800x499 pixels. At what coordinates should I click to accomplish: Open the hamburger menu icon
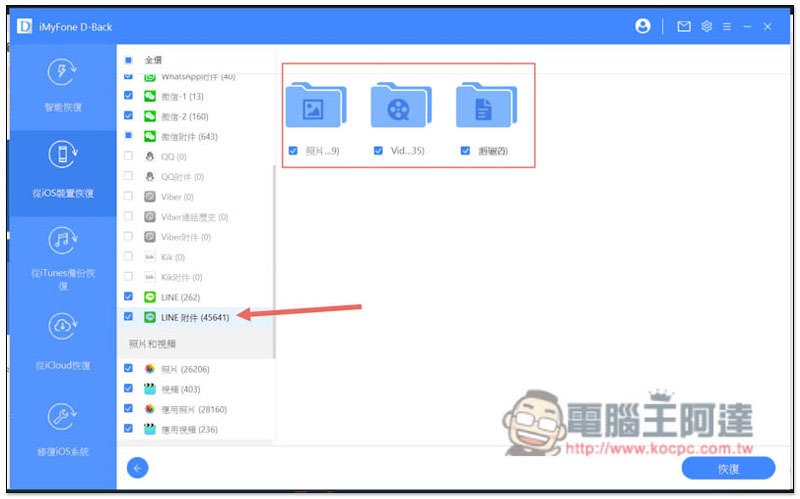[x=727, y=27]
